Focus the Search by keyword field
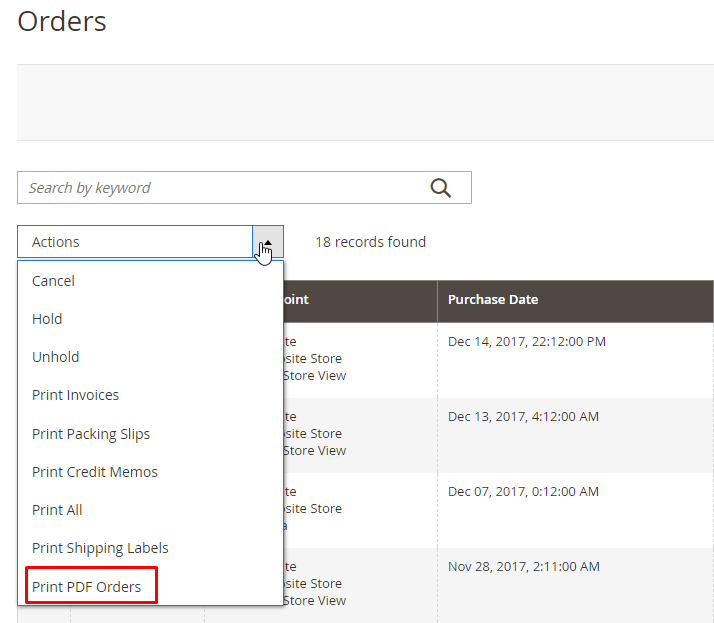Image resolution: width=714 pixels, height=623 pixels. (220, 188)
